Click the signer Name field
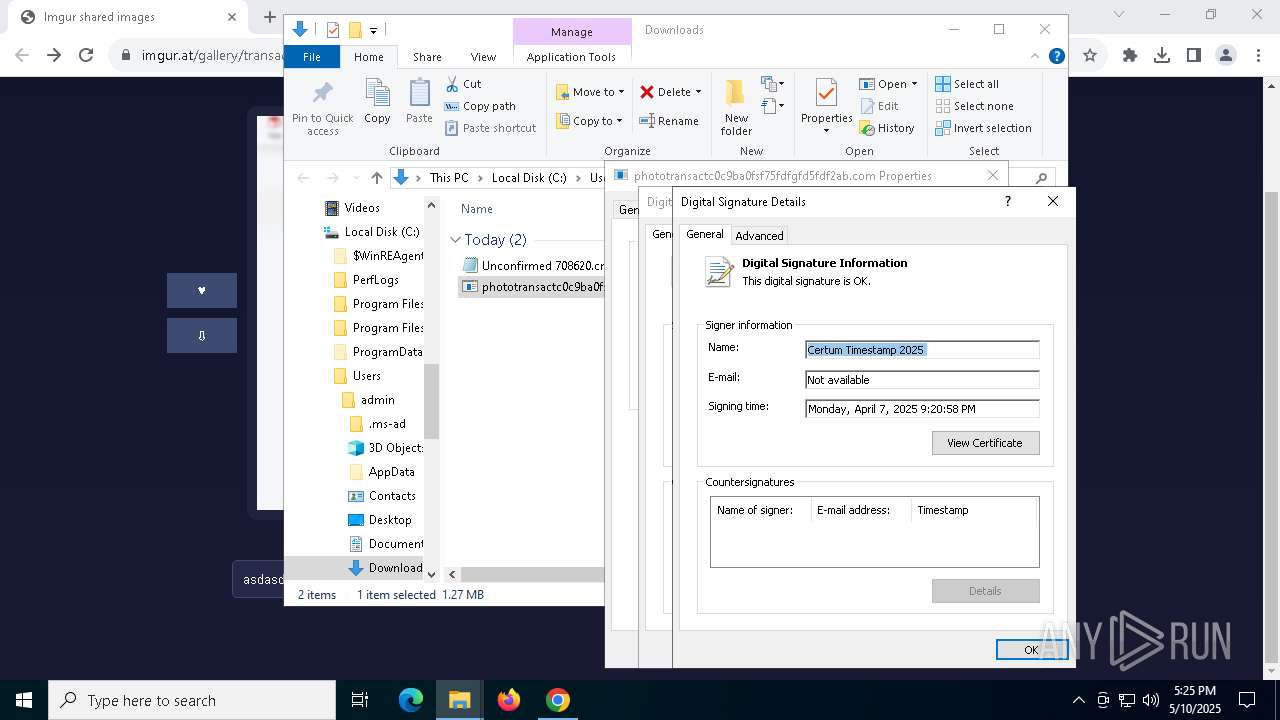Viewport: 1280px width, 720px height. pos(922,350)
